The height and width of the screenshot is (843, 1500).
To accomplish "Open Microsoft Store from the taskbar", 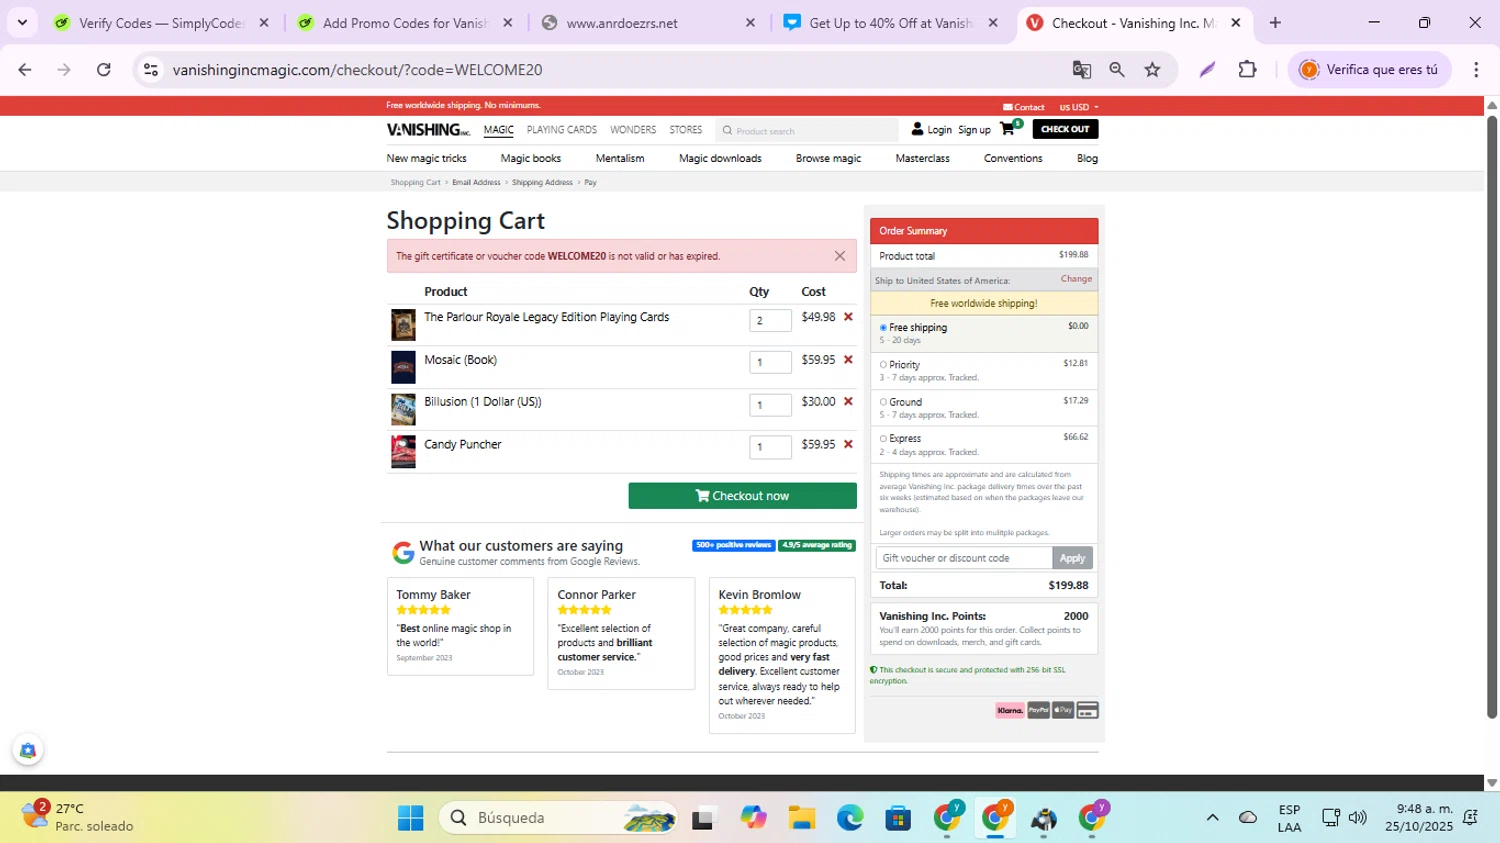I will click(898, 818).
